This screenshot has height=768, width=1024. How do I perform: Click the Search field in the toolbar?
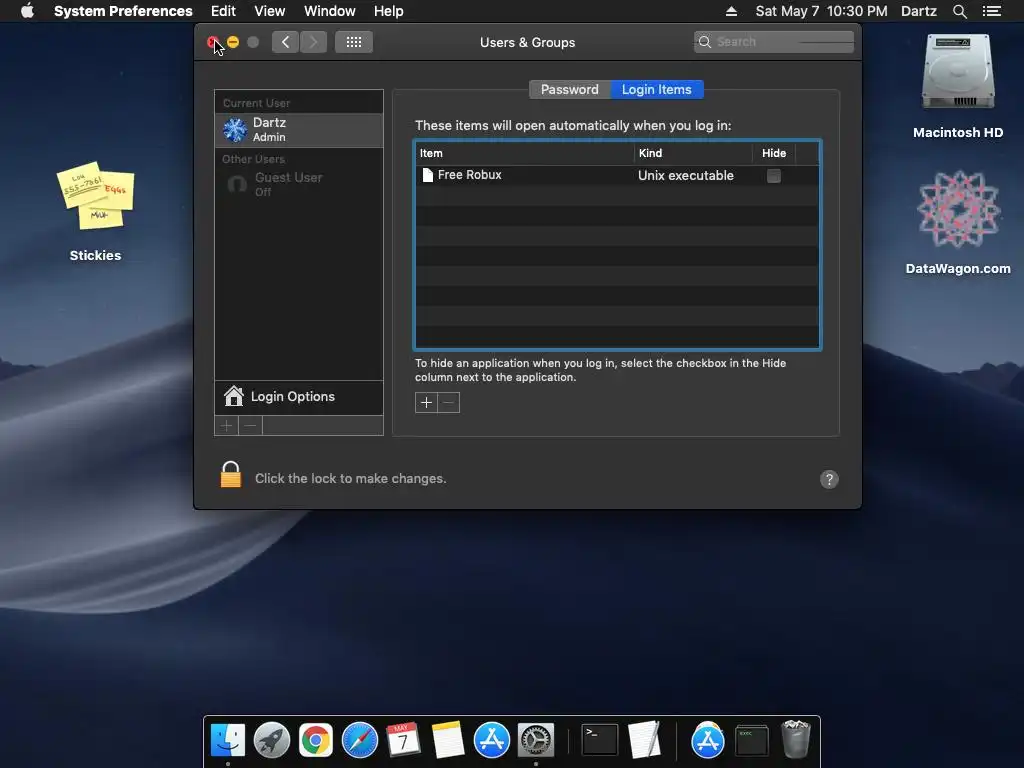point(774,42)
